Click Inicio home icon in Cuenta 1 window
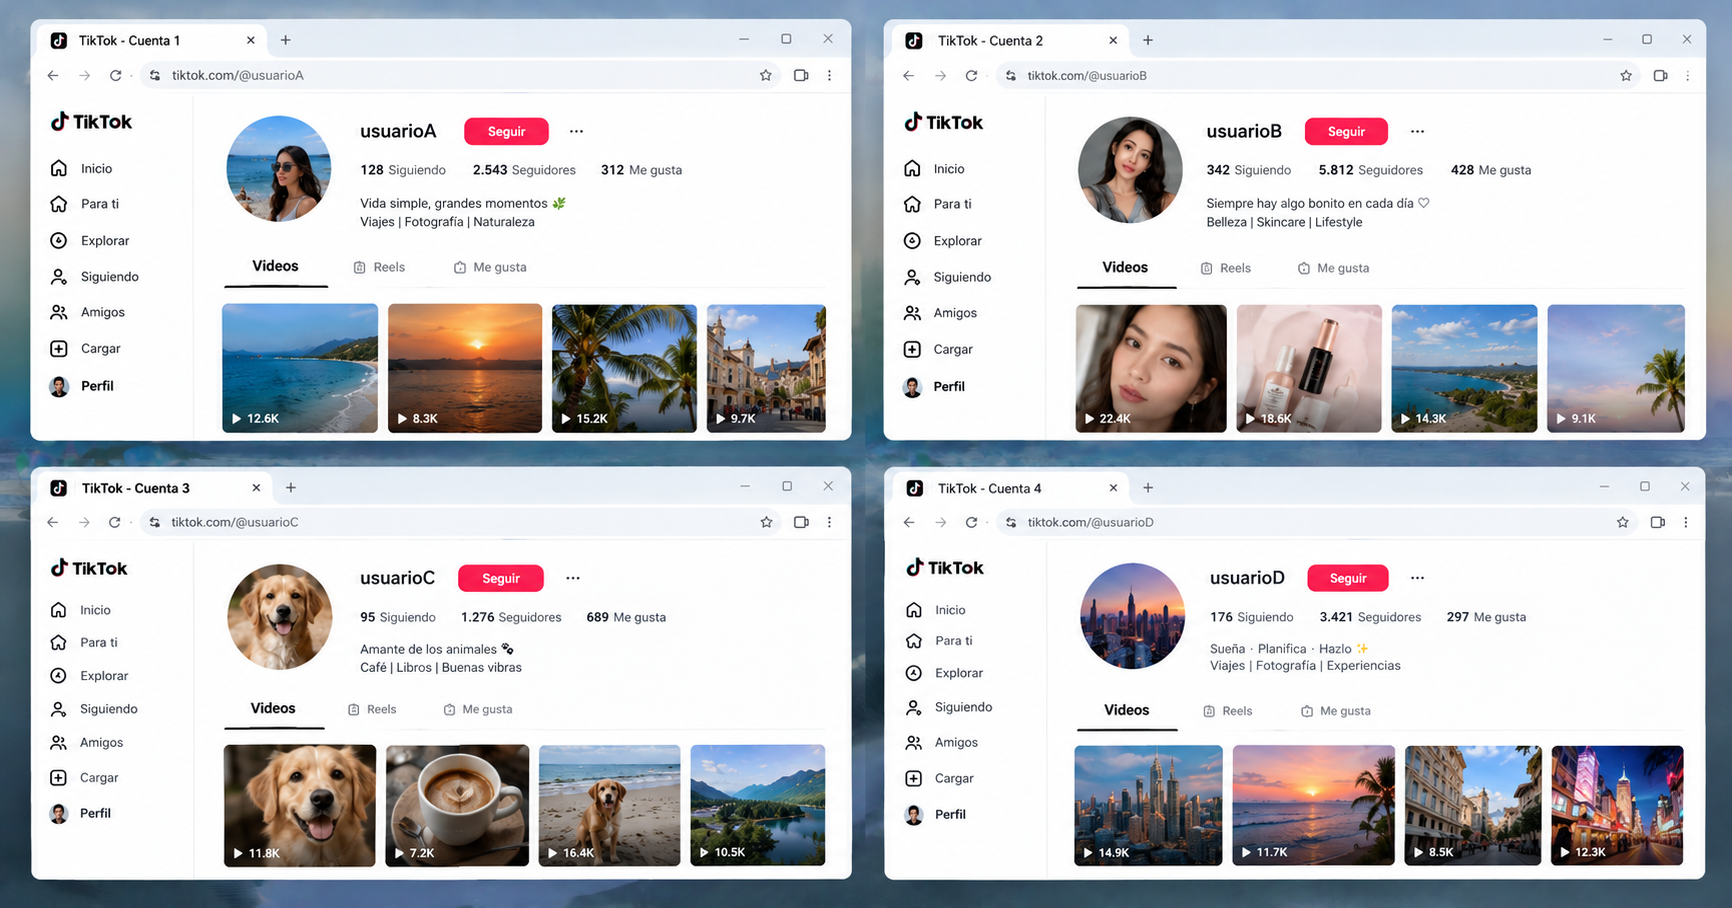 coord(59,168)
